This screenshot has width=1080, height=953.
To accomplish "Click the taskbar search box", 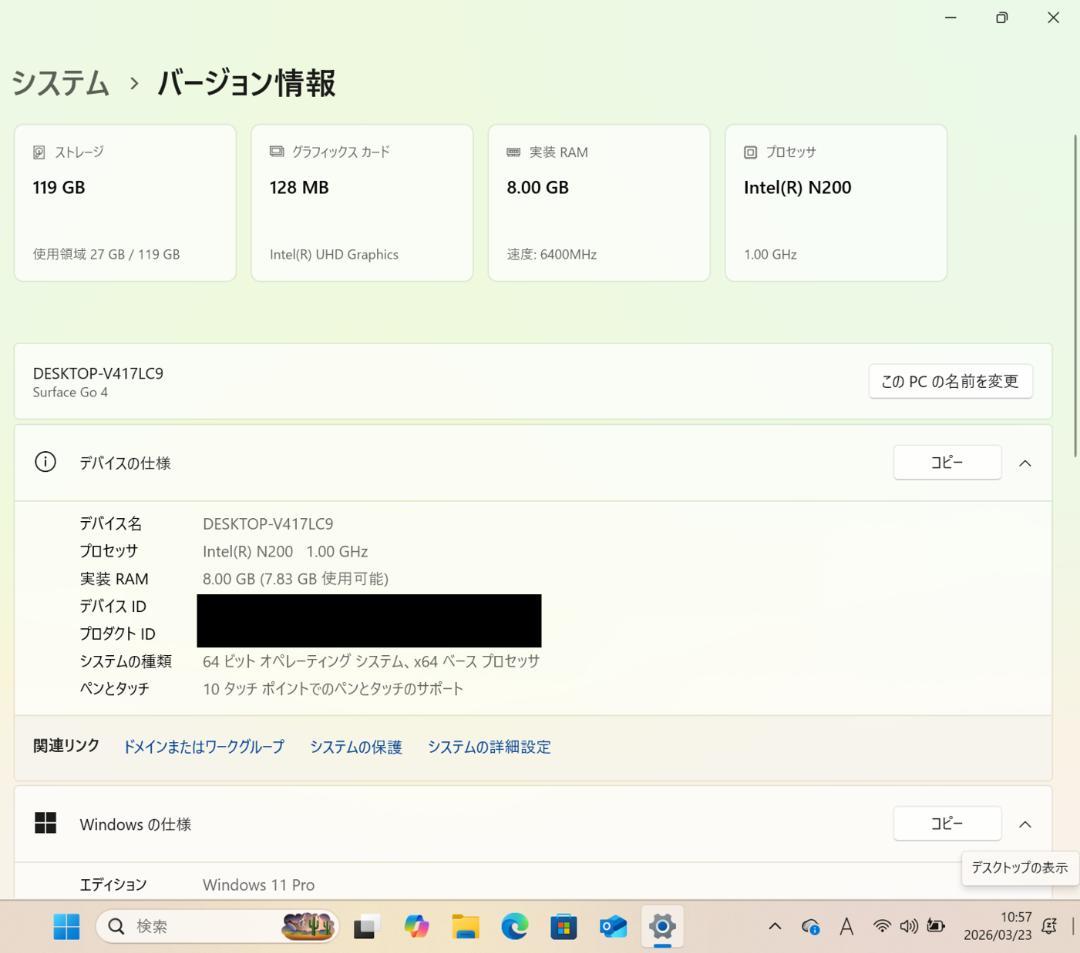I will tap(217, 927).
